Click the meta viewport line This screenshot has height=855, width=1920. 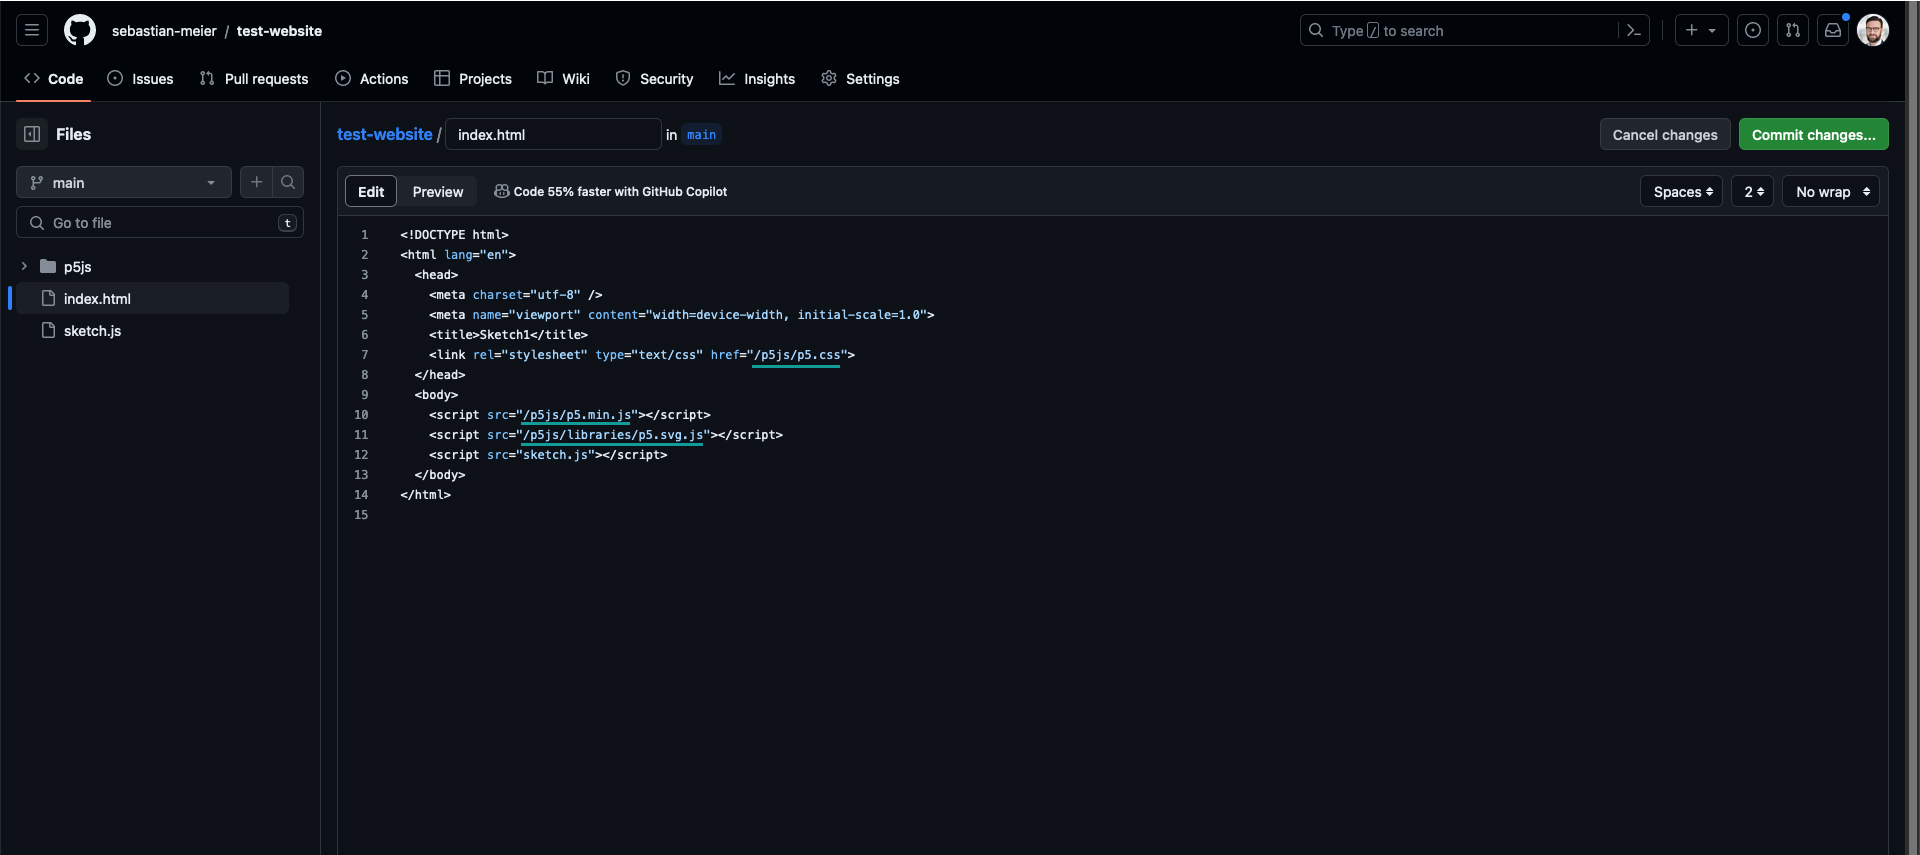pyautogui.click(x=682, y=315)
